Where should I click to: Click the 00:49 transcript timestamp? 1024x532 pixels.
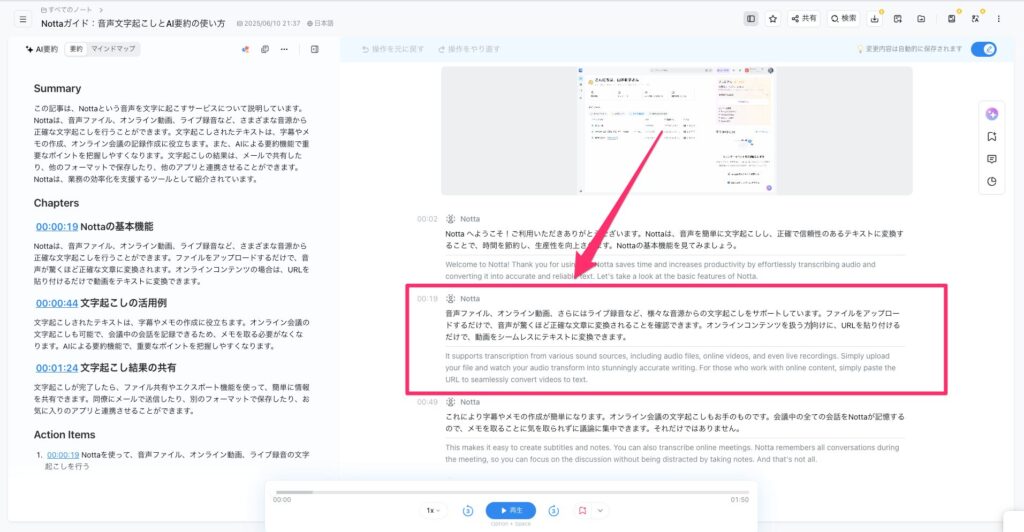(427, 402)
